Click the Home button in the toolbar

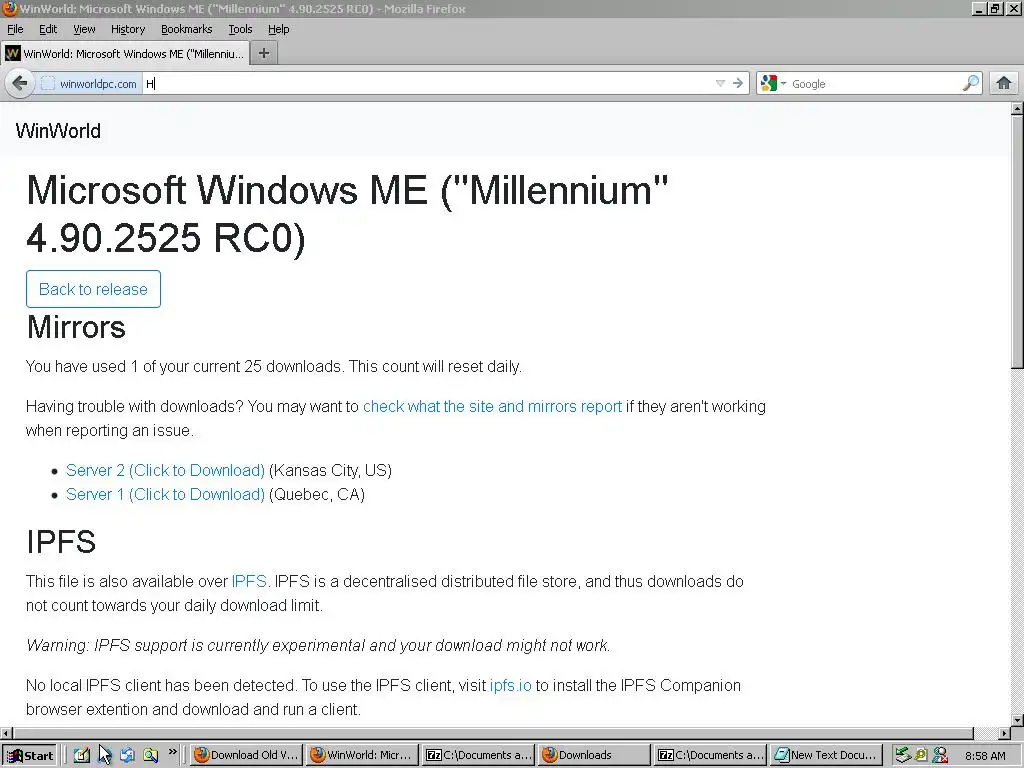tap(1004, 83)
